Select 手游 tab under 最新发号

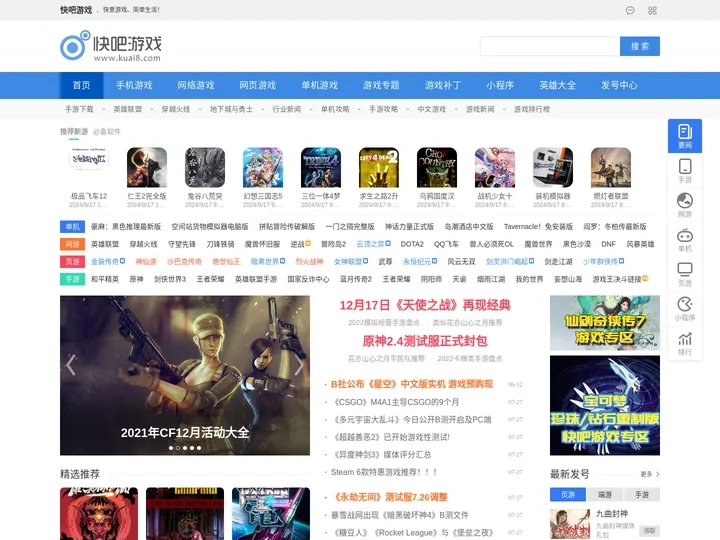[x=642, y=495]
